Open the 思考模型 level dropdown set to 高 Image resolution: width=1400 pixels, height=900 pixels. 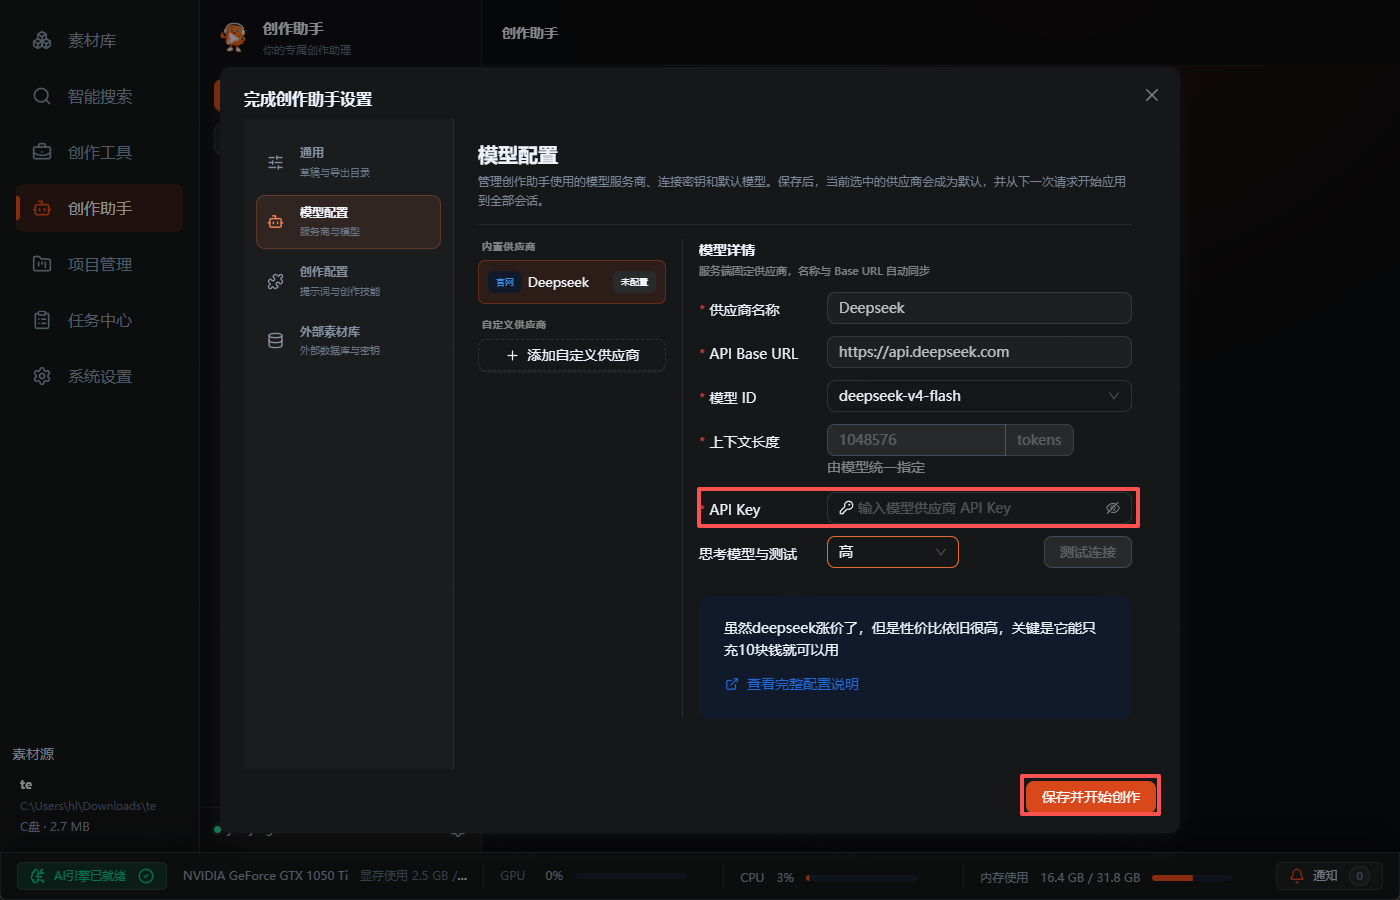click(893, 552)
